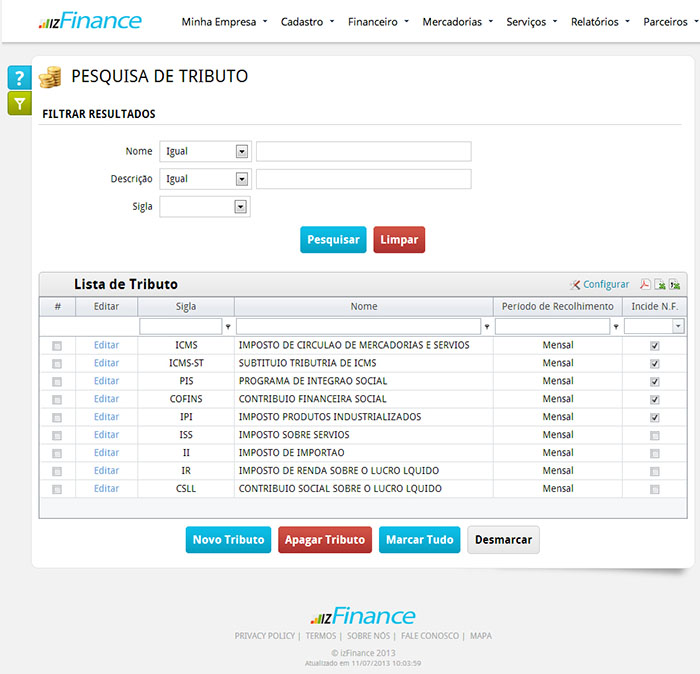700x674 pixels.
Task: Click the blue help question mark icon
Action: 19,78
